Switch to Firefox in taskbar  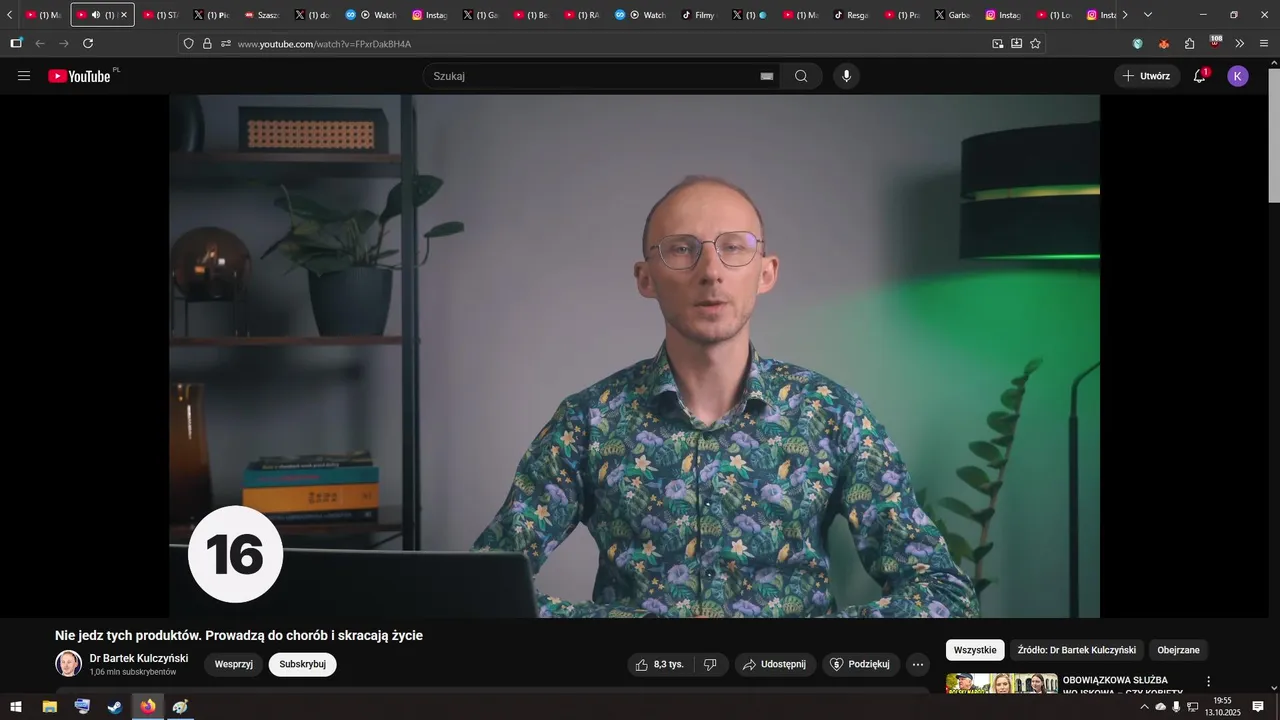[x=148, y=706]
